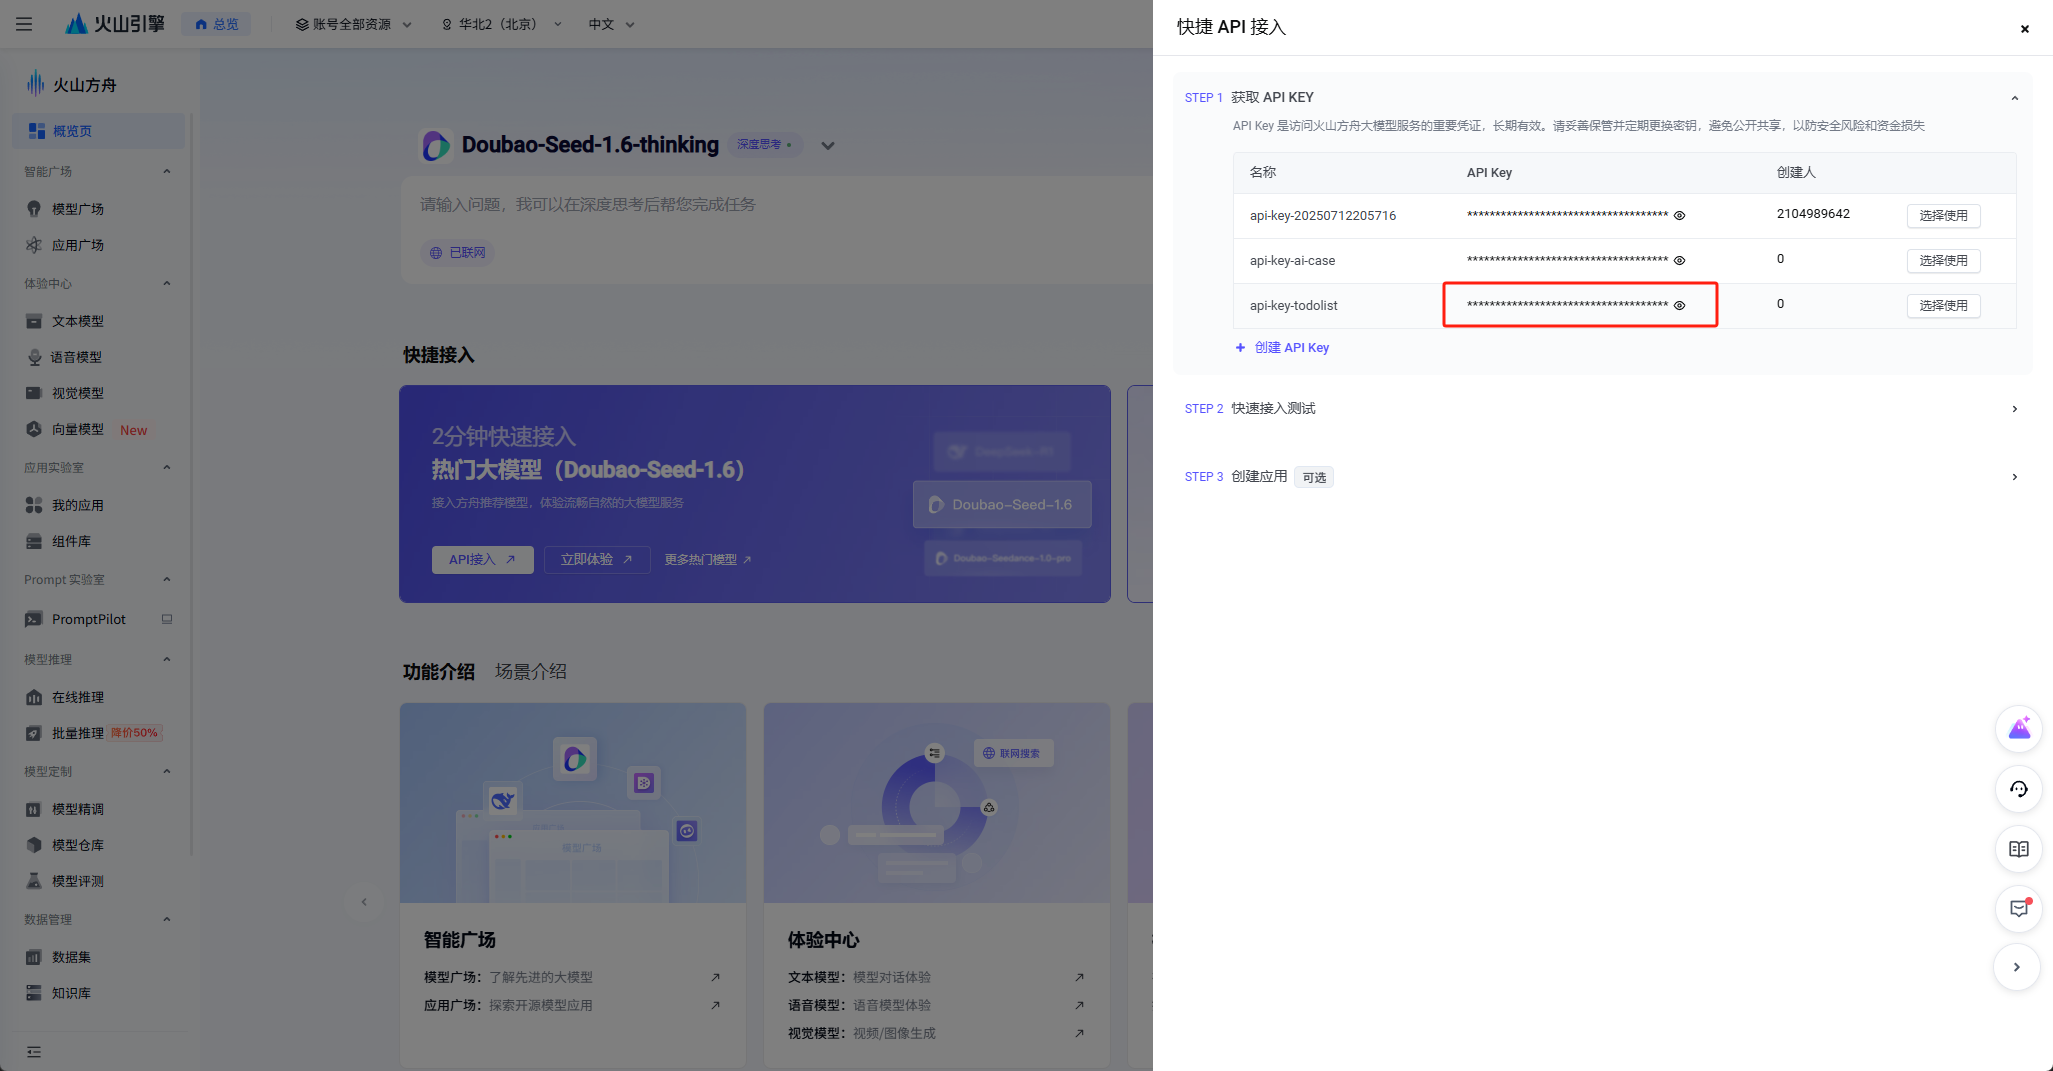Open 文本模型 in the sidebar
The height and width of the screenshot is (1071, 2053).
[x=78, y=321]
